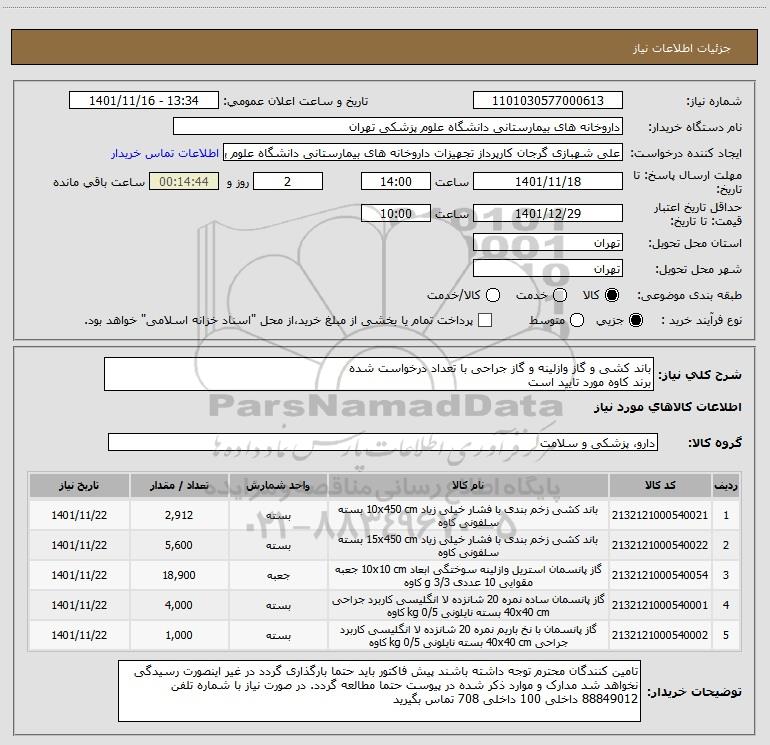The width and height of the screenshot is (770, 745).
Task: Click item code 213212000540002
Action: tap(660, 635)
